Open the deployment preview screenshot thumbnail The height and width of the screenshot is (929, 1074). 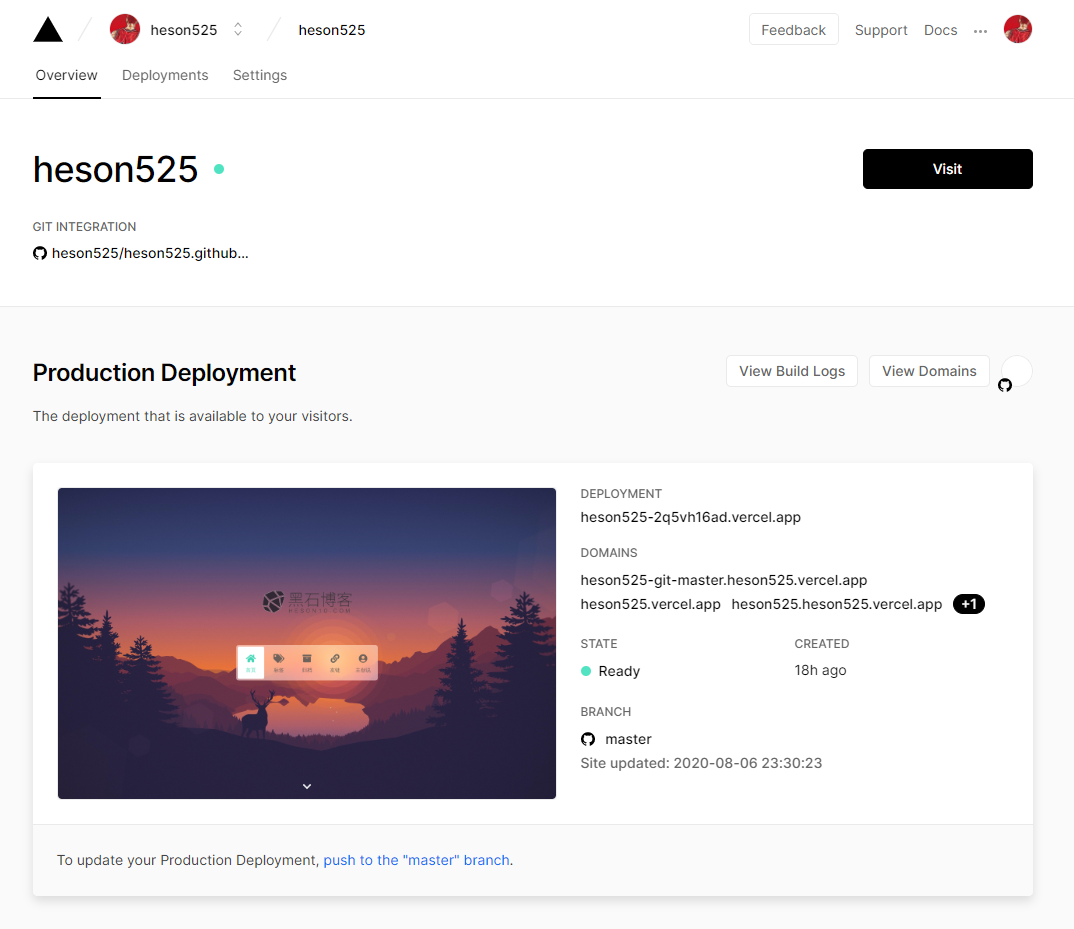pyautogui.click(x=307, y=643)
